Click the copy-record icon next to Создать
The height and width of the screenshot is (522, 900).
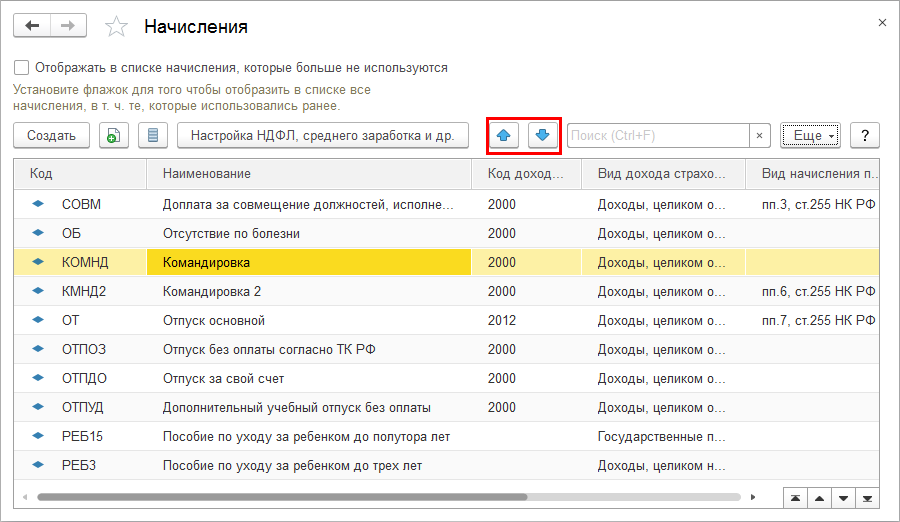(x=115, y=136)
